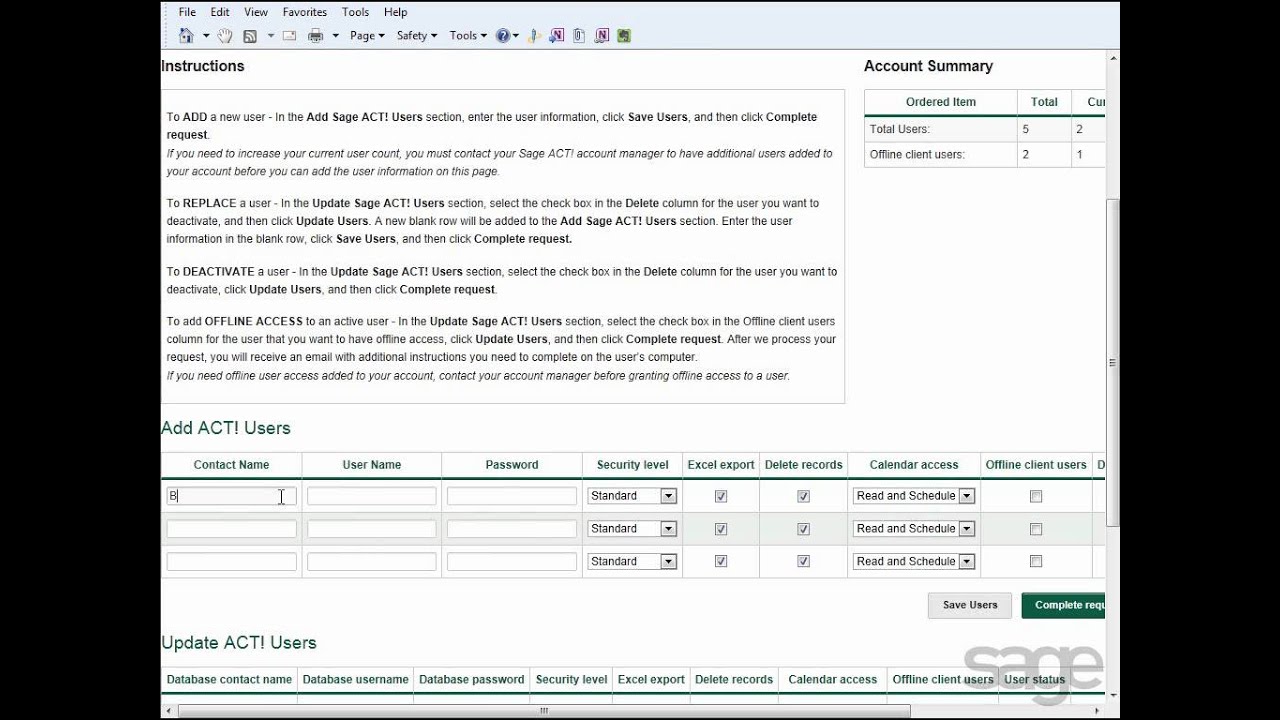The height and width of the screenshot is (720, 1280).
Task: Open the Edit menu
Action: click(220, 12)
